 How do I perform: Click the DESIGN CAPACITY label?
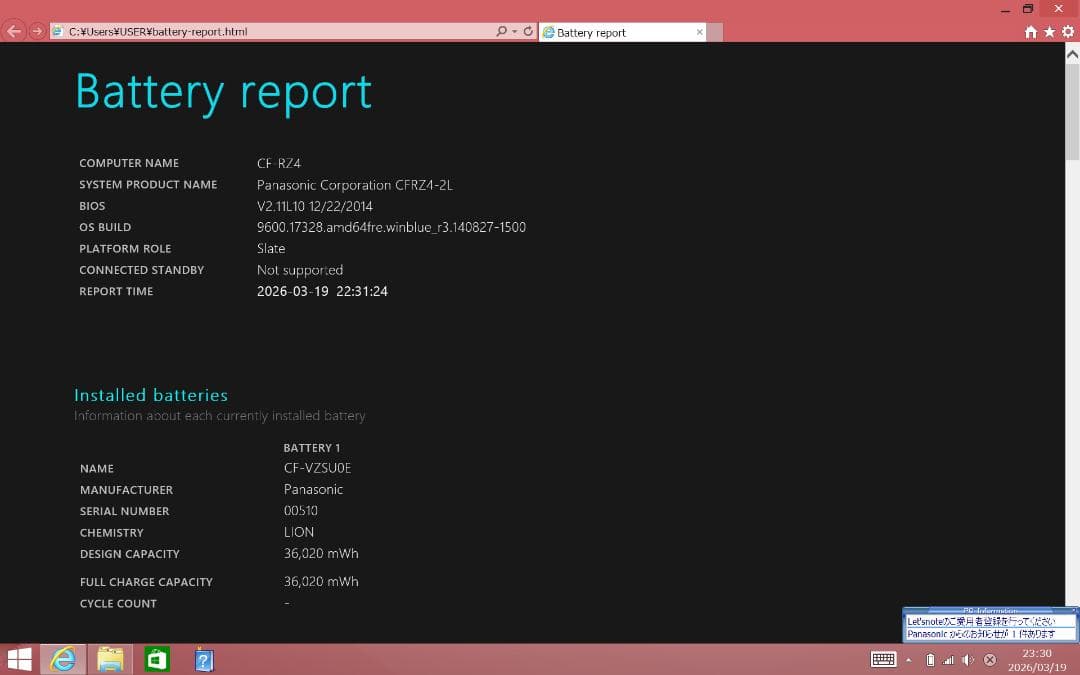tap(129, 554)
